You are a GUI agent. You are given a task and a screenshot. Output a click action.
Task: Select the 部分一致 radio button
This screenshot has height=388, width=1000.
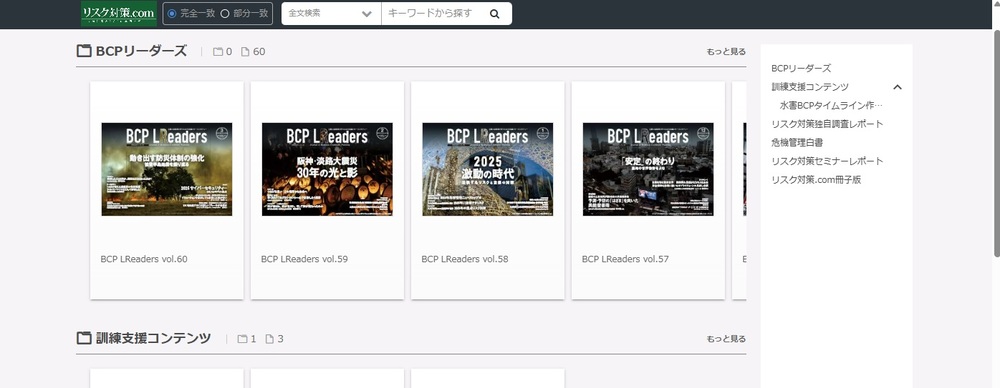[x=224, y=13]
